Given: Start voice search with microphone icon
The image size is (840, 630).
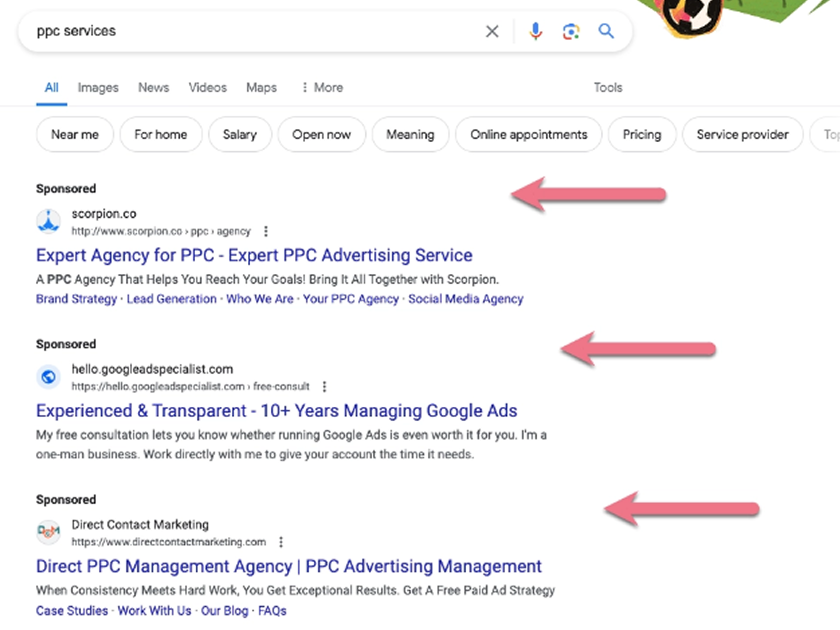Looking at the screenshot, I should (535, 31).
